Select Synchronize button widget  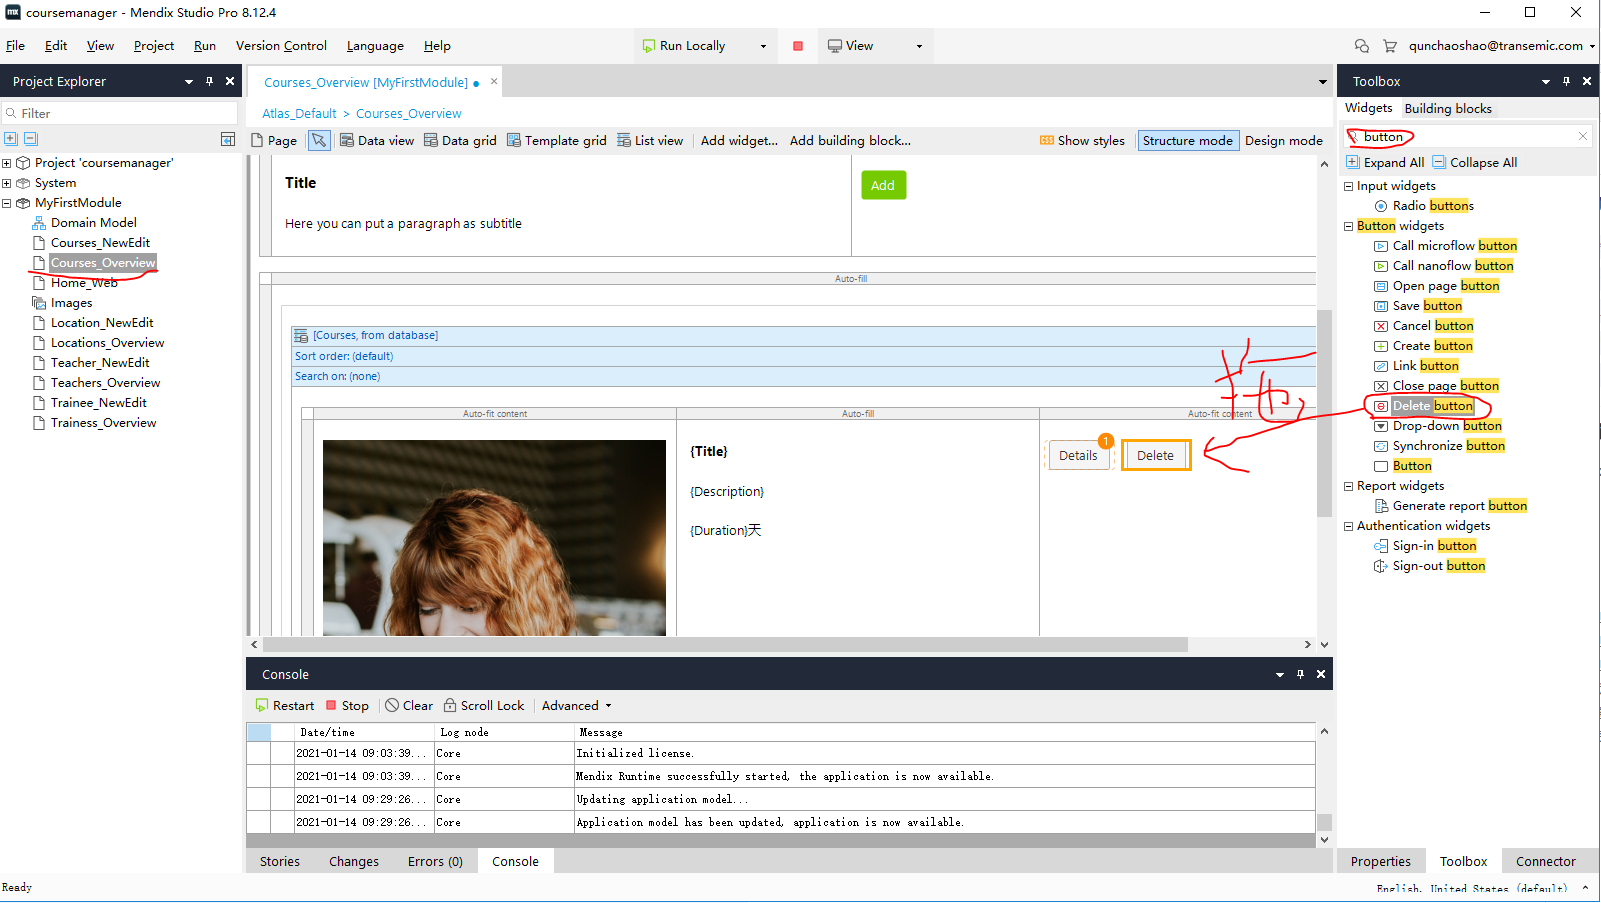pyautogui.click(x=1440, y=446)
